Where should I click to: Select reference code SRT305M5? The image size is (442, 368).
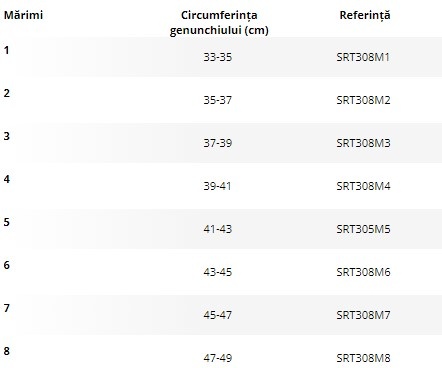point(363,229)
